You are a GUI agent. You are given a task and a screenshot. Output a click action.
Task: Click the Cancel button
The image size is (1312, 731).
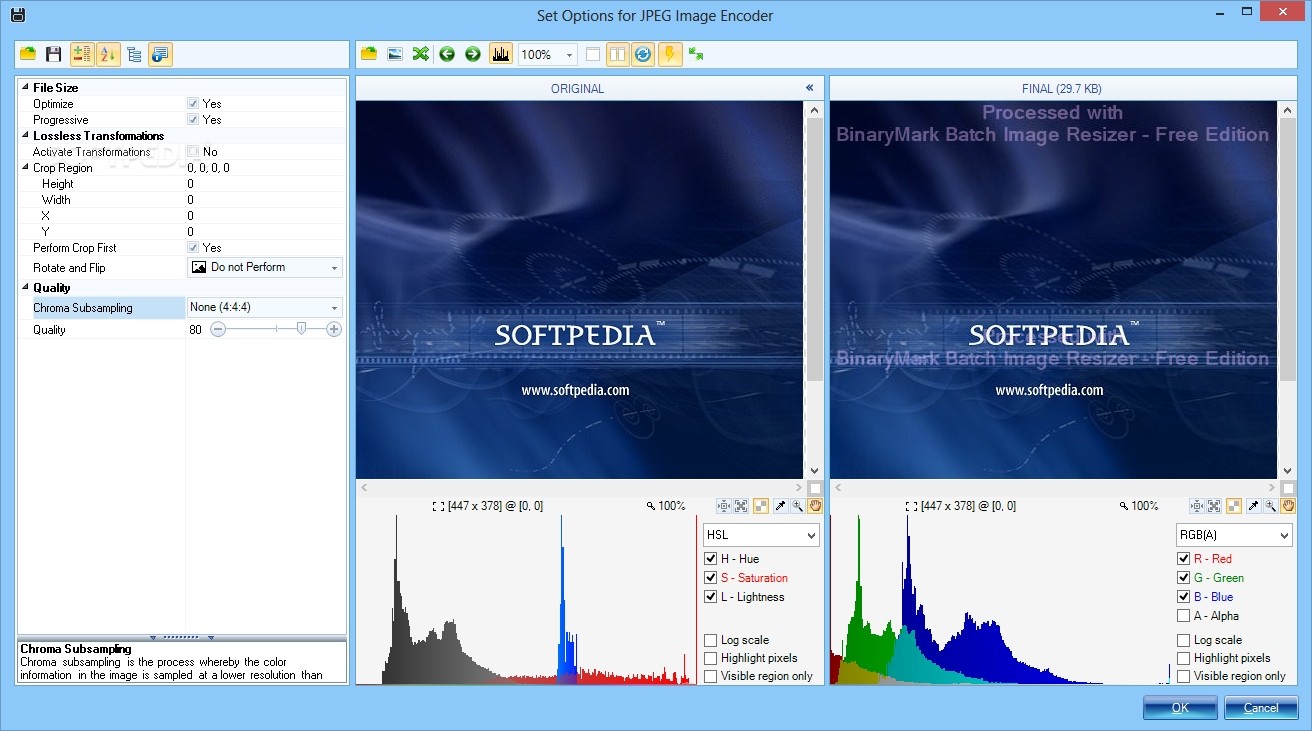1261,707
